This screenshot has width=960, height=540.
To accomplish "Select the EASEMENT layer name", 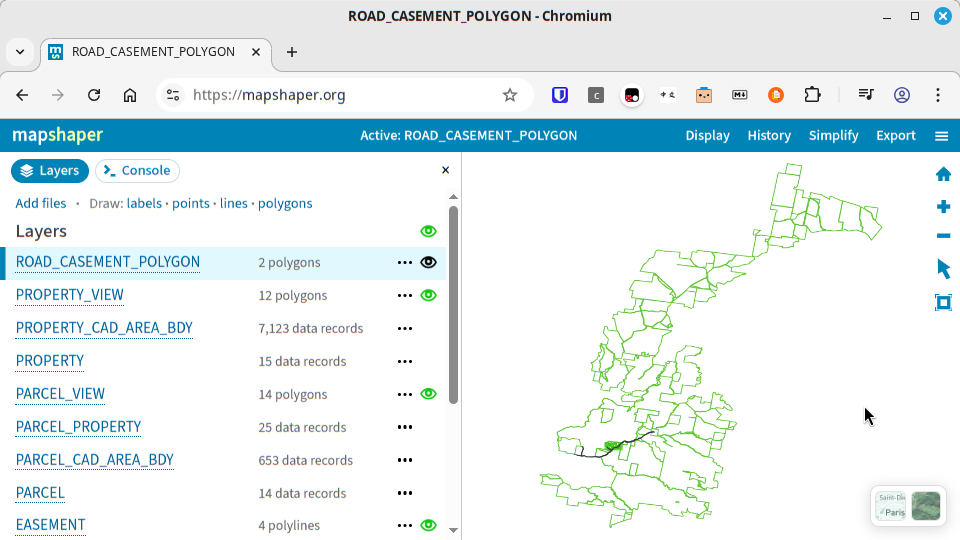I will click(x=50, y=525).
